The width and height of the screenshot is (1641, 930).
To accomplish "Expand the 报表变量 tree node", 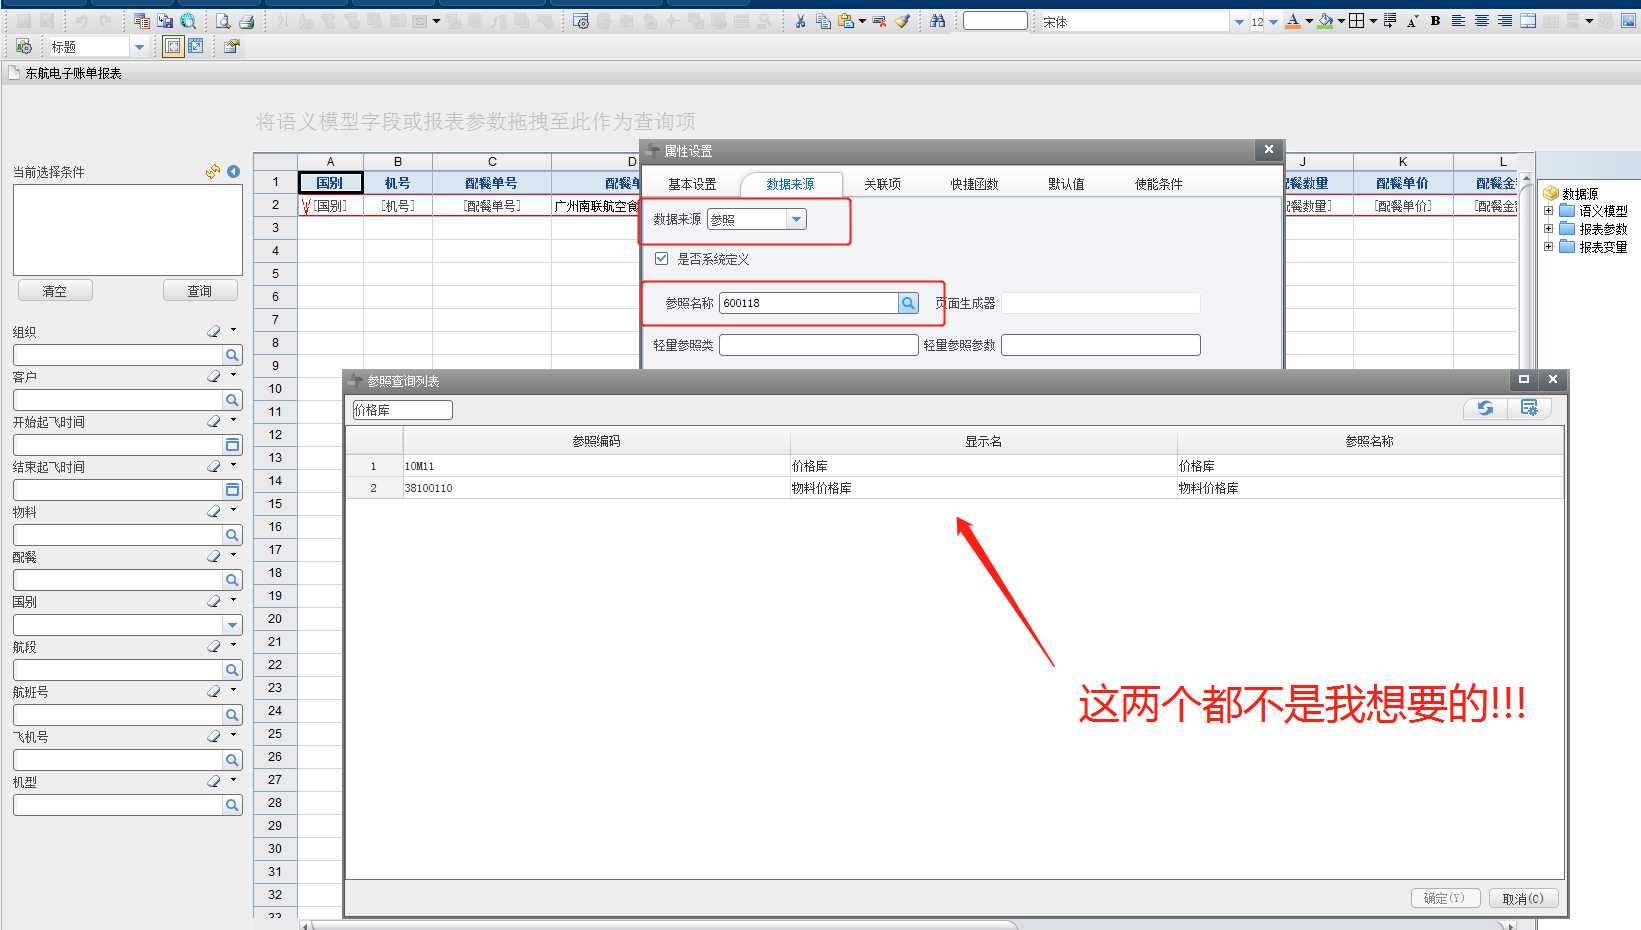I will tap(1548, 247).
